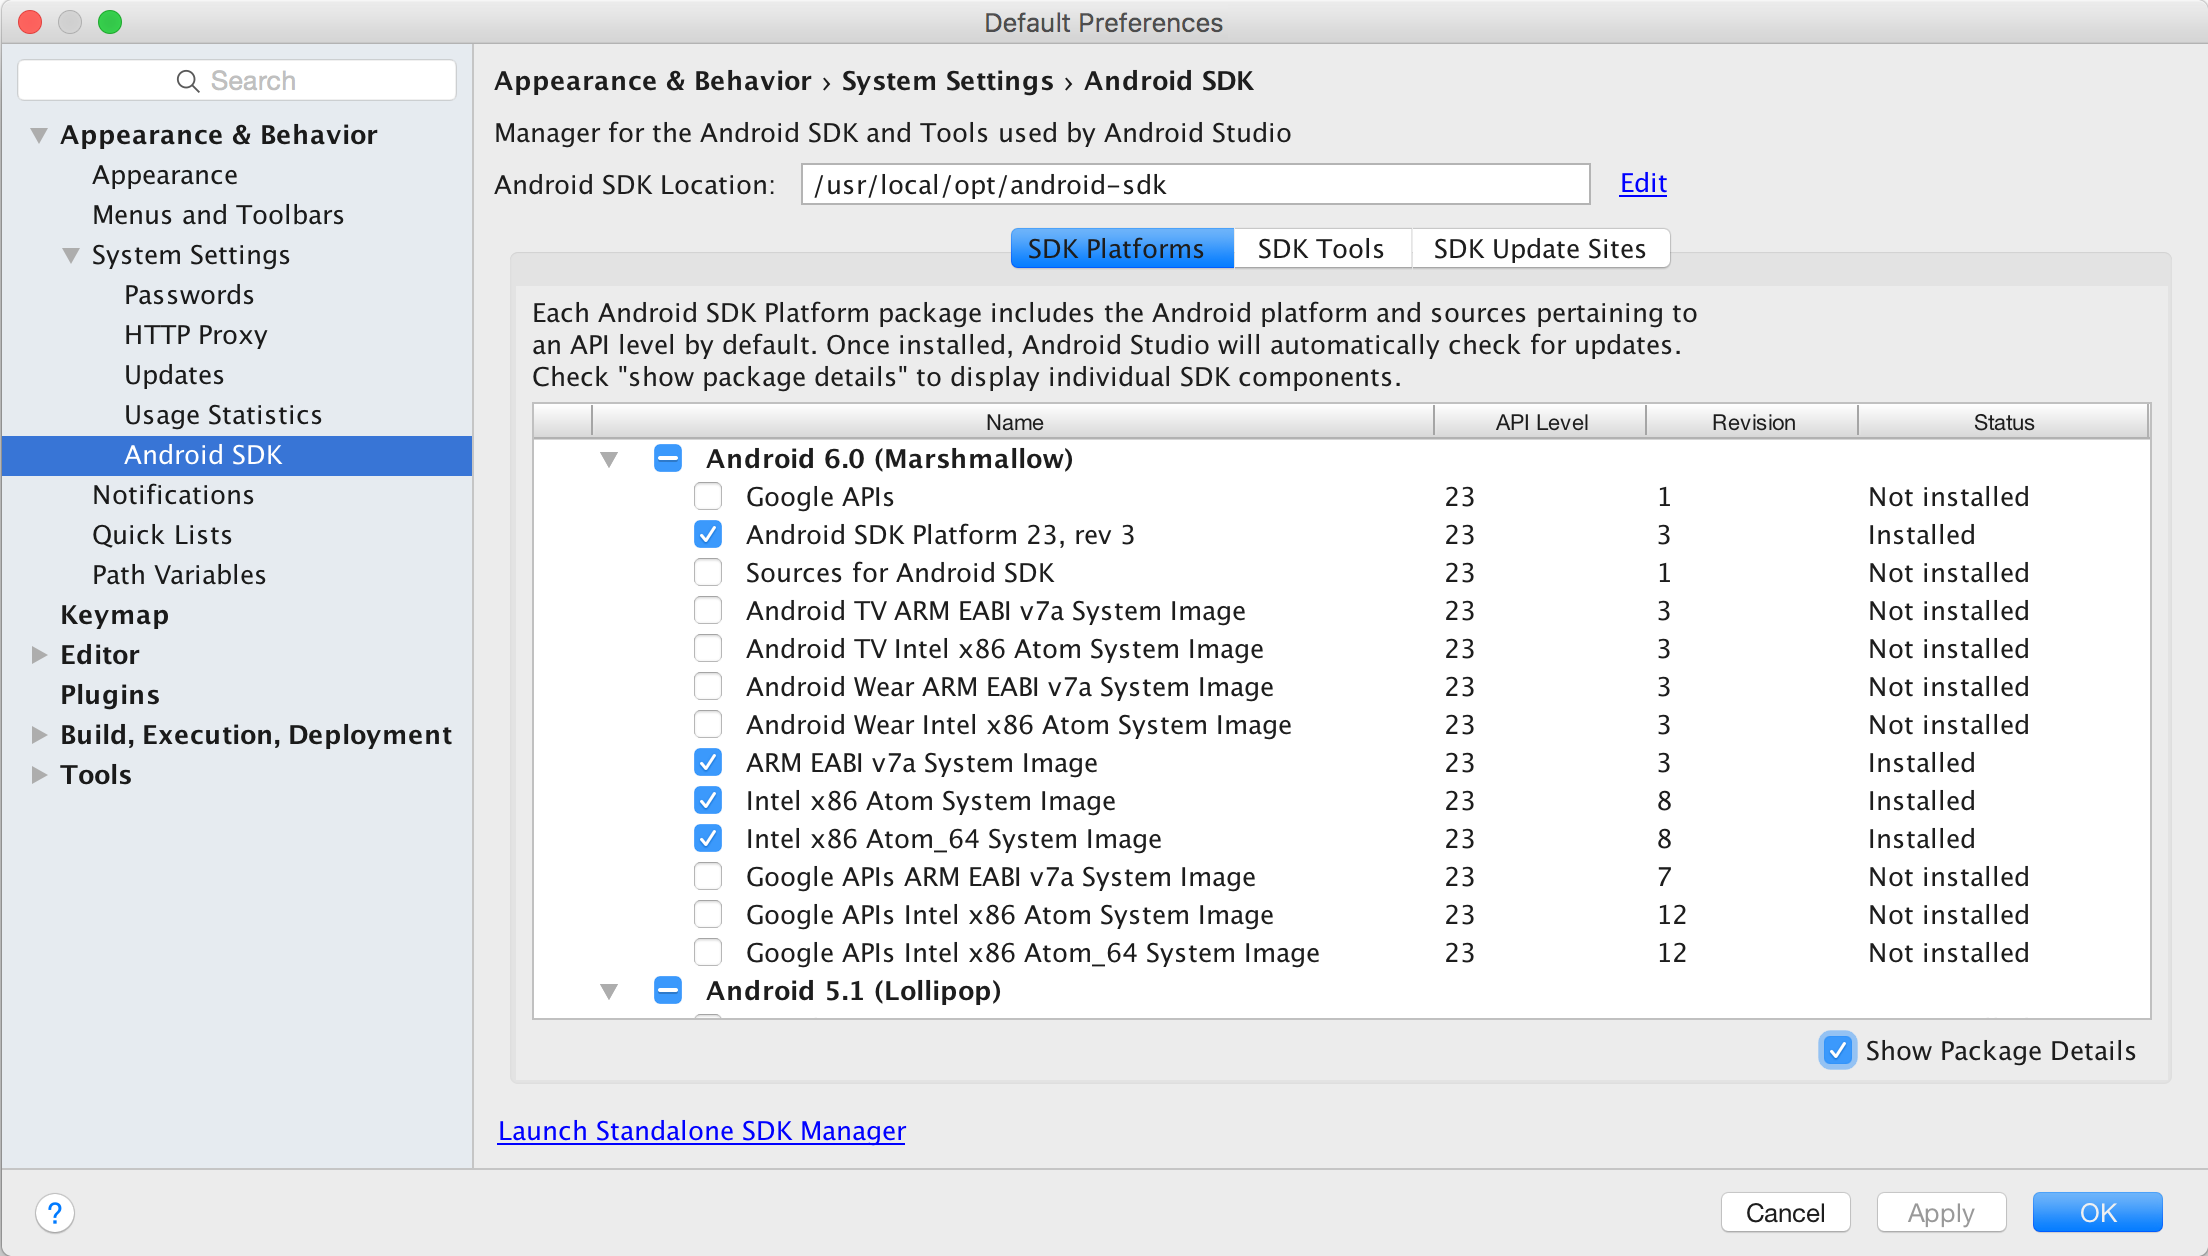Disable Show Package Details checkbox
Viewport: 2208px width, 1256px height.
point(1838,1051)
